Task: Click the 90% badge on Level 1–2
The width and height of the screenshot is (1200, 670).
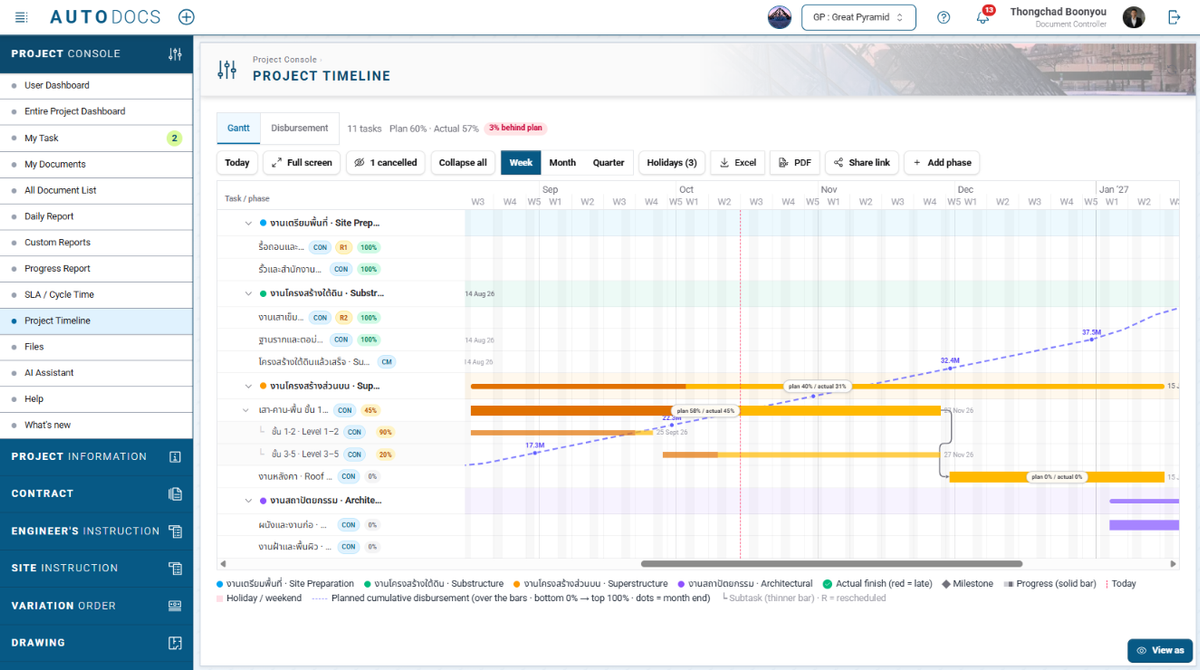Action: pos(385,432)
